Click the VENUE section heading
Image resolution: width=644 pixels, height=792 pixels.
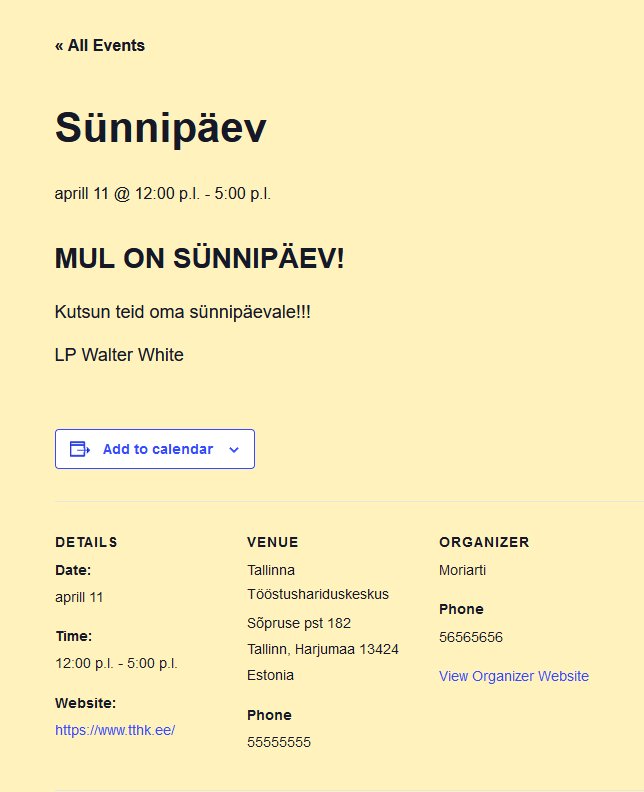[273, 542]
